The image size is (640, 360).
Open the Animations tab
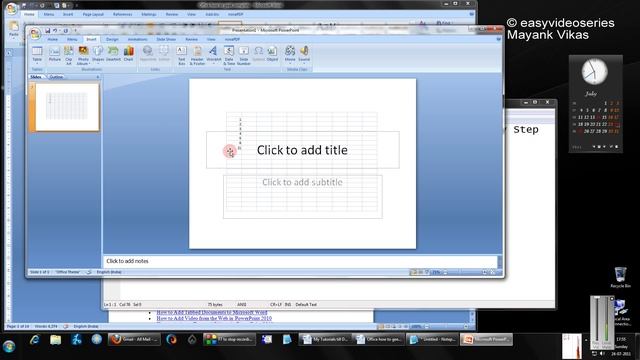[138, 39]
